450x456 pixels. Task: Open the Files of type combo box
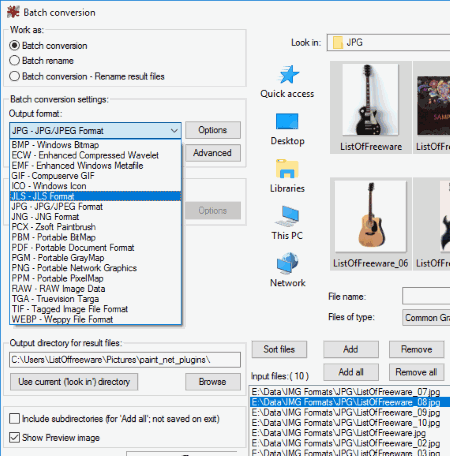coord(426,318)
